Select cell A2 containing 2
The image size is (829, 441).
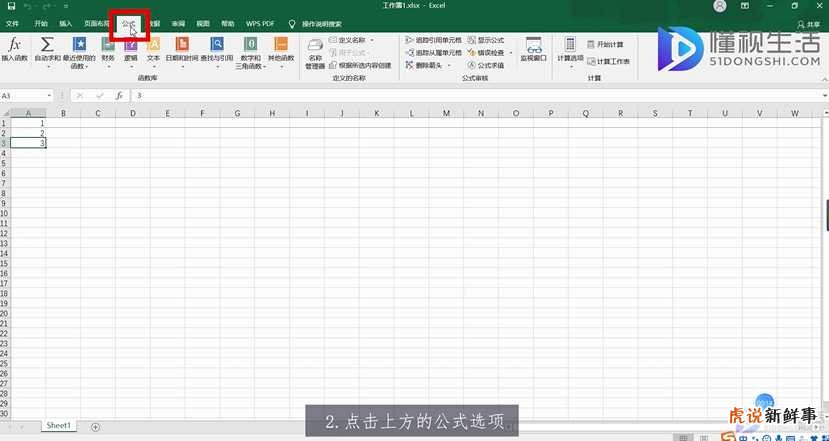28,133
